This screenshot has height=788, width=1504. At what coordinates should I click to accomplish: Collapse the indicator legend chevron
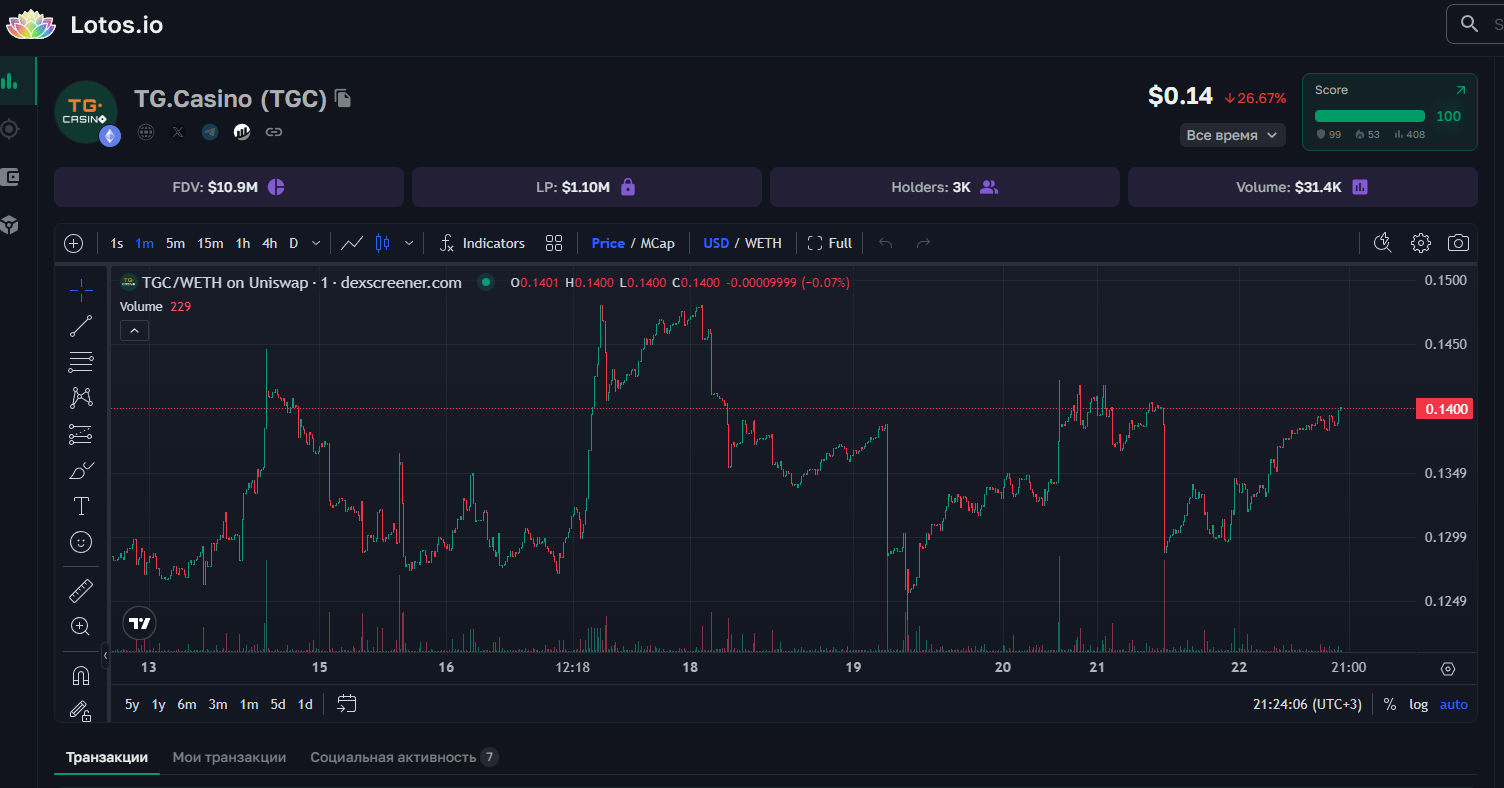tap(134, 330)
